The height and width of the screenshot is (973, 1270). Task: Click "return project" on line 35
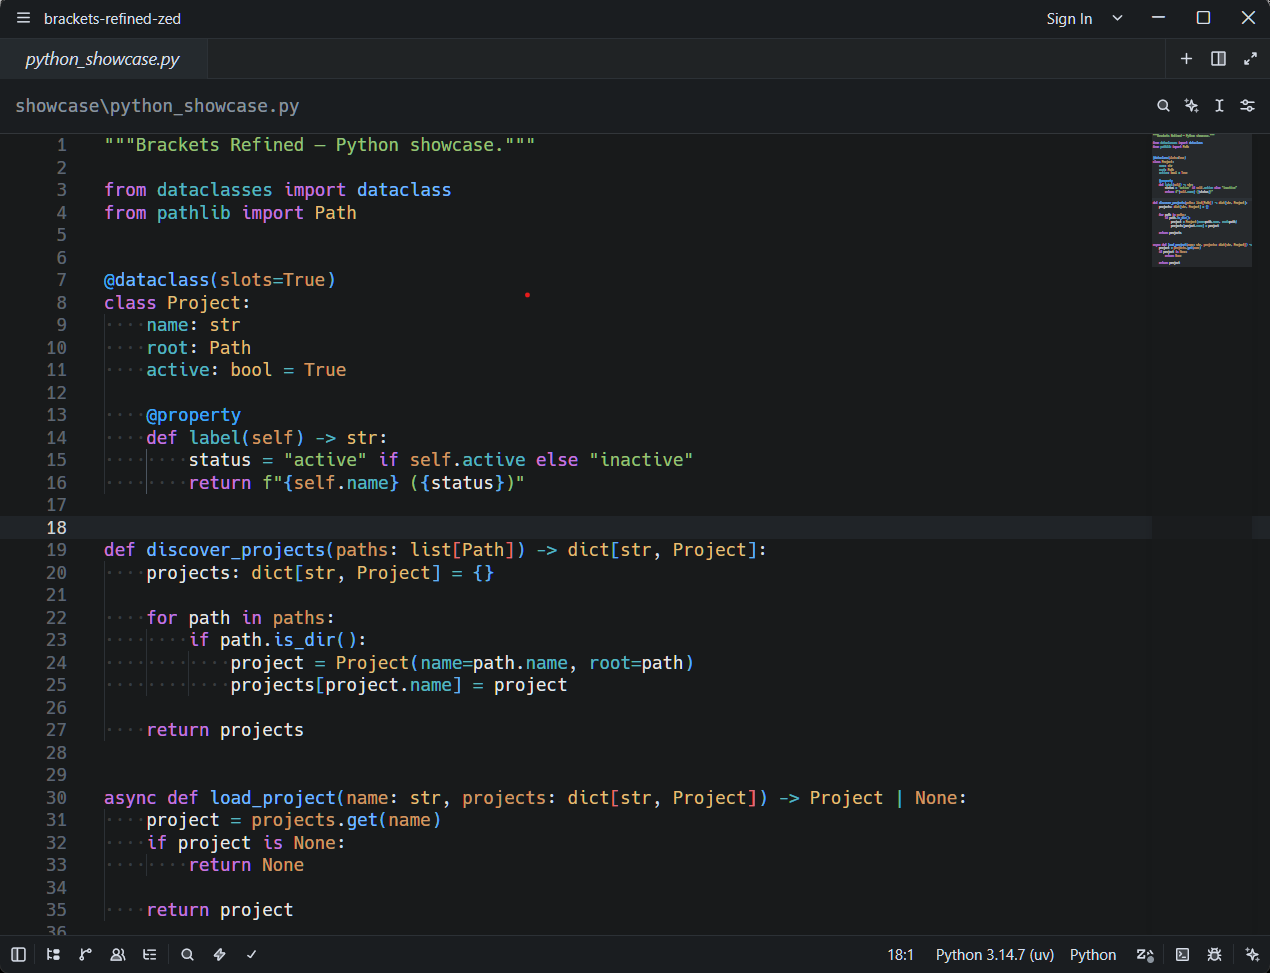(x=220, y=910)
